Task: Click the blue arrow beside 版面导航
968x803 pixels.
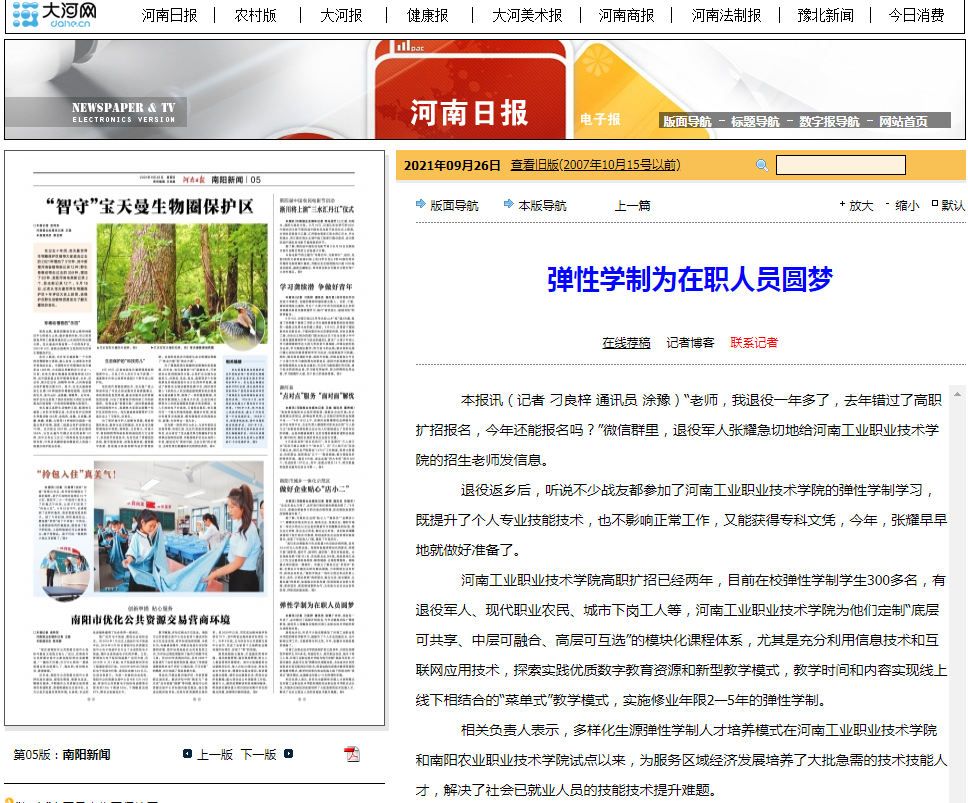Action: [421, 204]
